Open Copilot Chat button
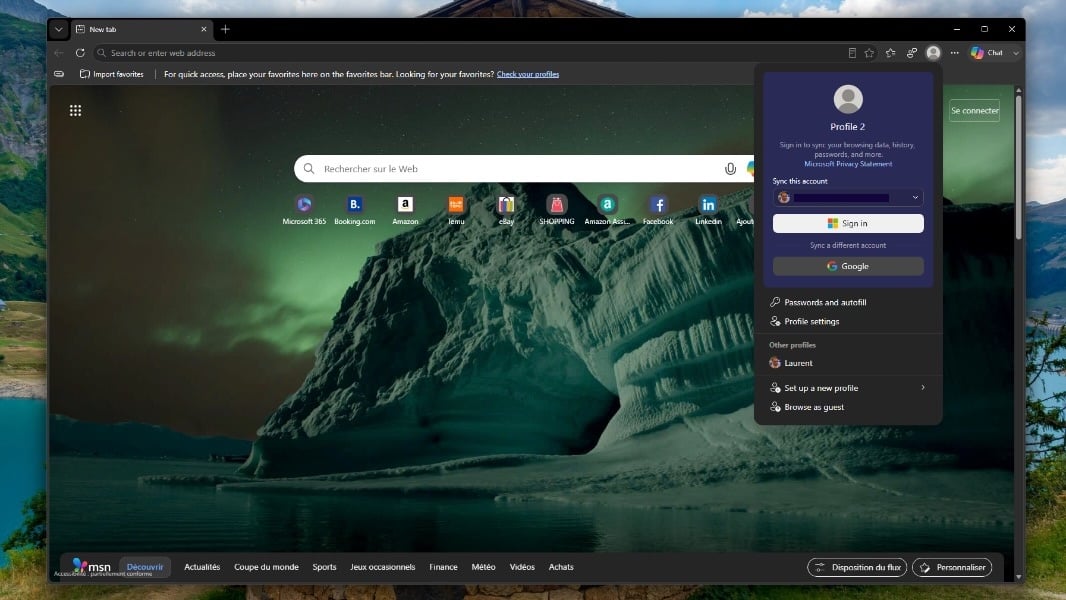This screenshot has width=1066, height=600. coord(987,53)
